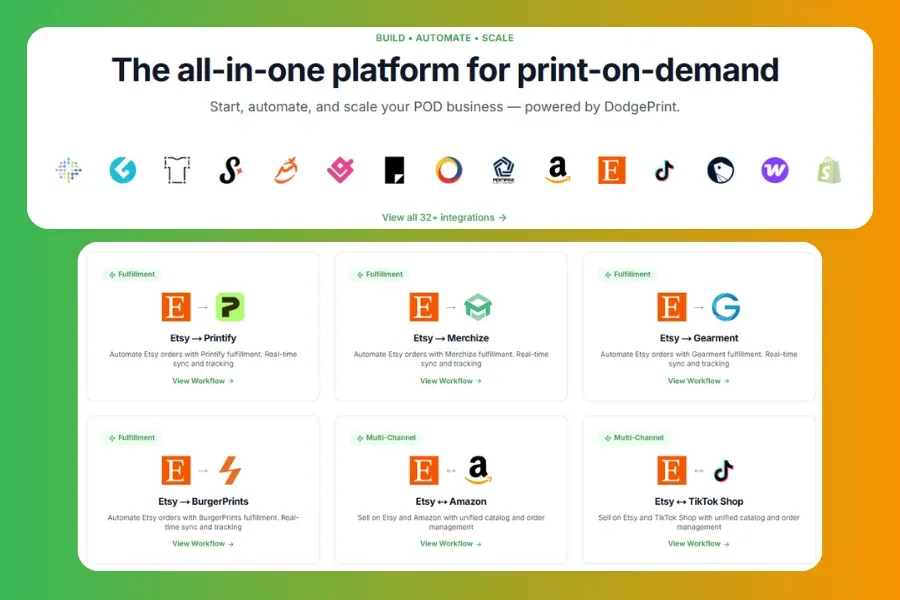Click the Shopify bag logo
The image size is (900, 600).
tap(829, 171)
